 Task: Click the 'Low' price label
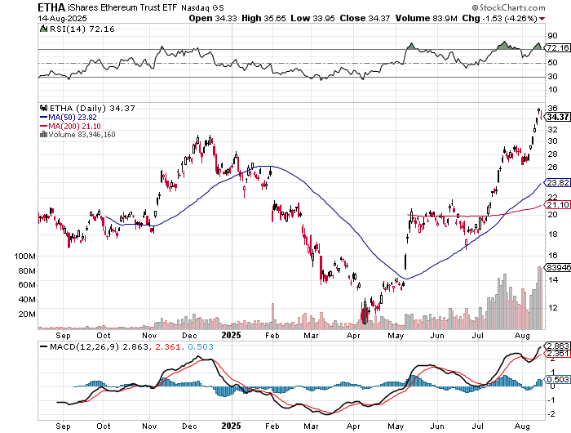pyautogui.click(x=300, y=18)
